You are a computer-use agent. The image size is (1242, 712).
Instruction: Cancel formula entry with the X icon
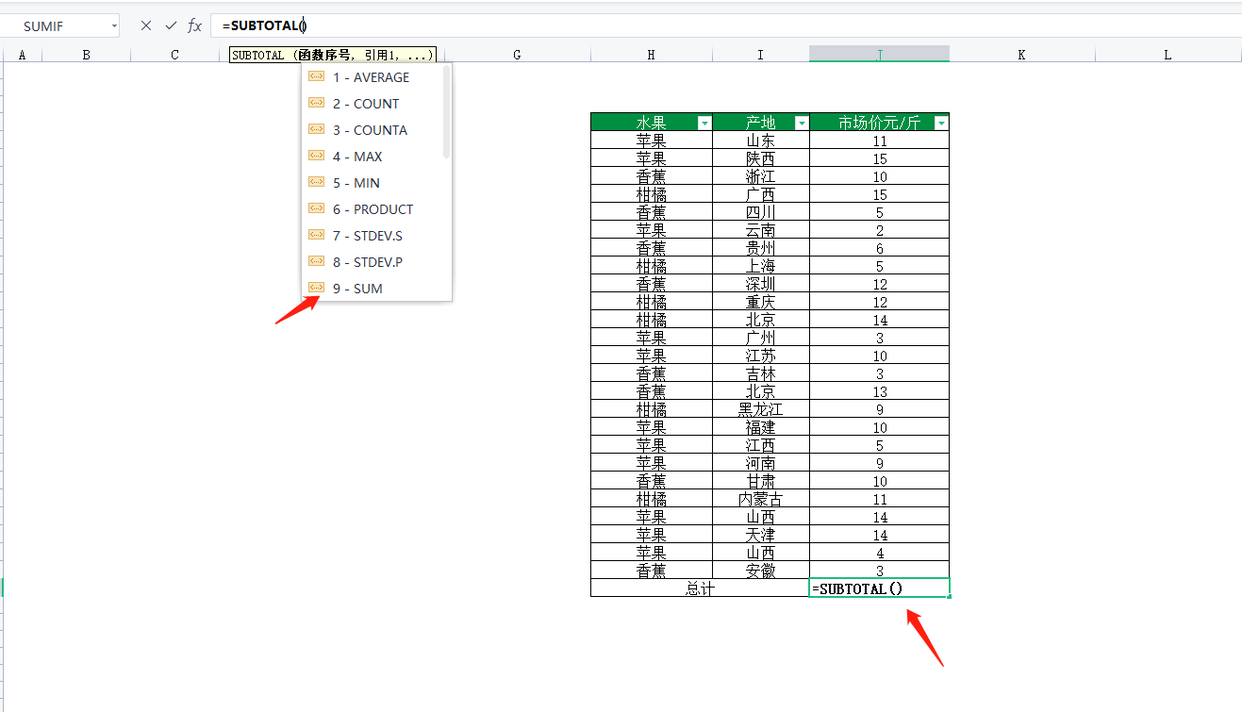[146, 26]
